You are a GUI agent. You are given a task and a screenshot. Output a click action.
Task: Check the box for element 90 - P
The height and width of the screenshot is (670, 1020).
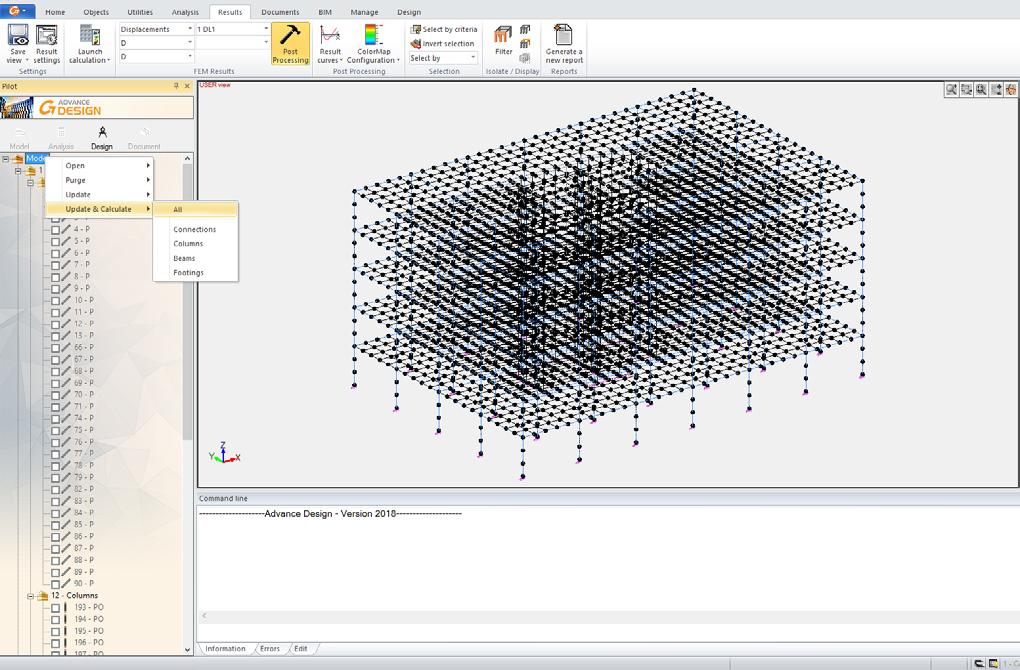[x=55, y=584]
